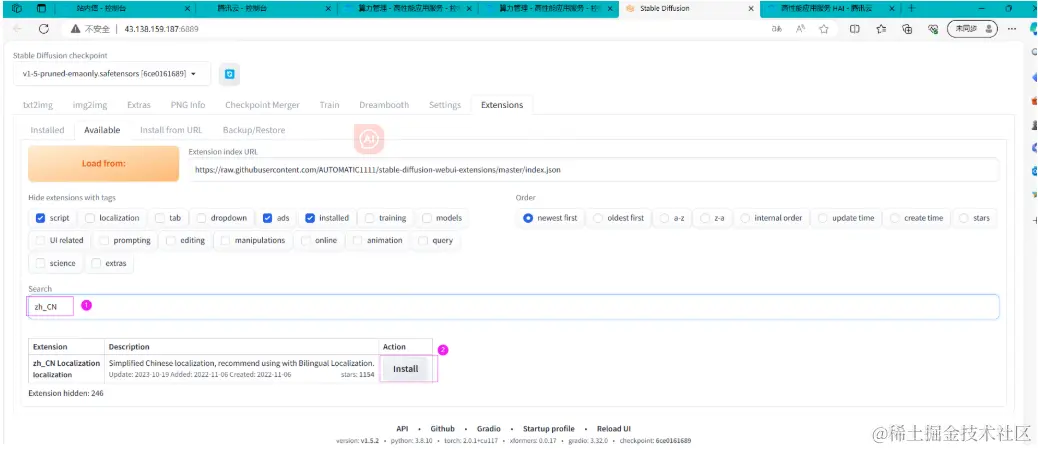Close the 站内信 - 控制台 tab
The height and width of the screenshot is (450, 1038).
pos(187,9)
